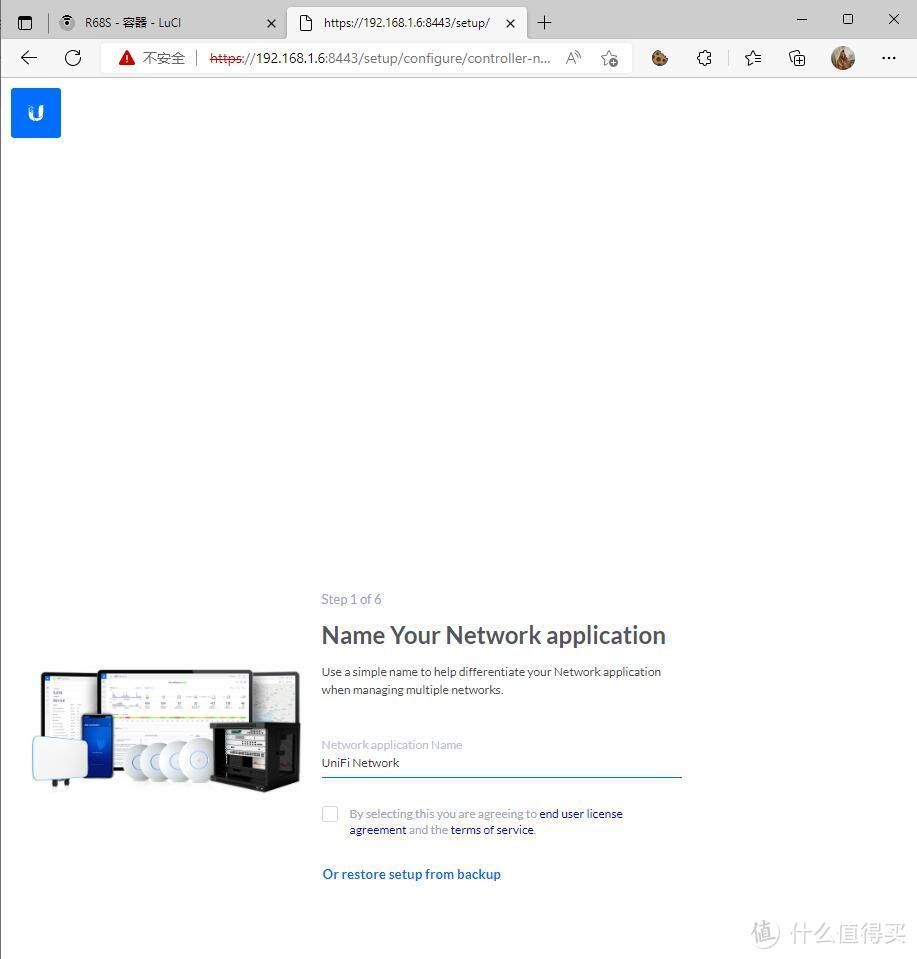Open the favorites list

pos(752,58)
